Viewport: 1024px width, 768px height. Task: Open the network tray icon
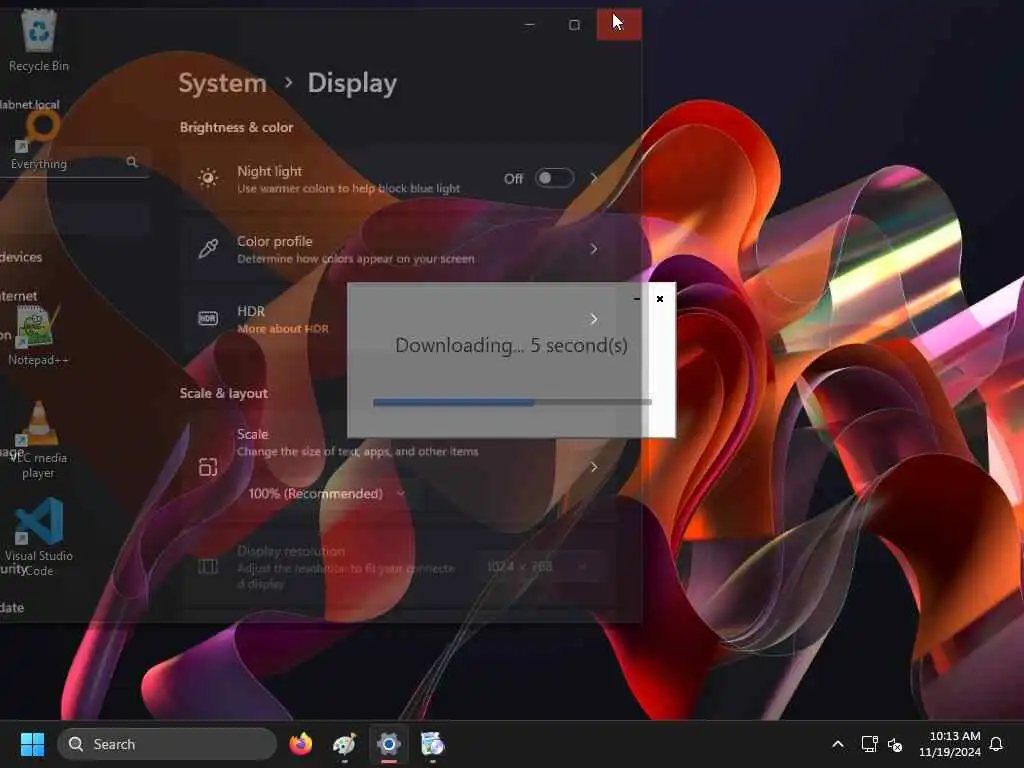pos(869,744)
